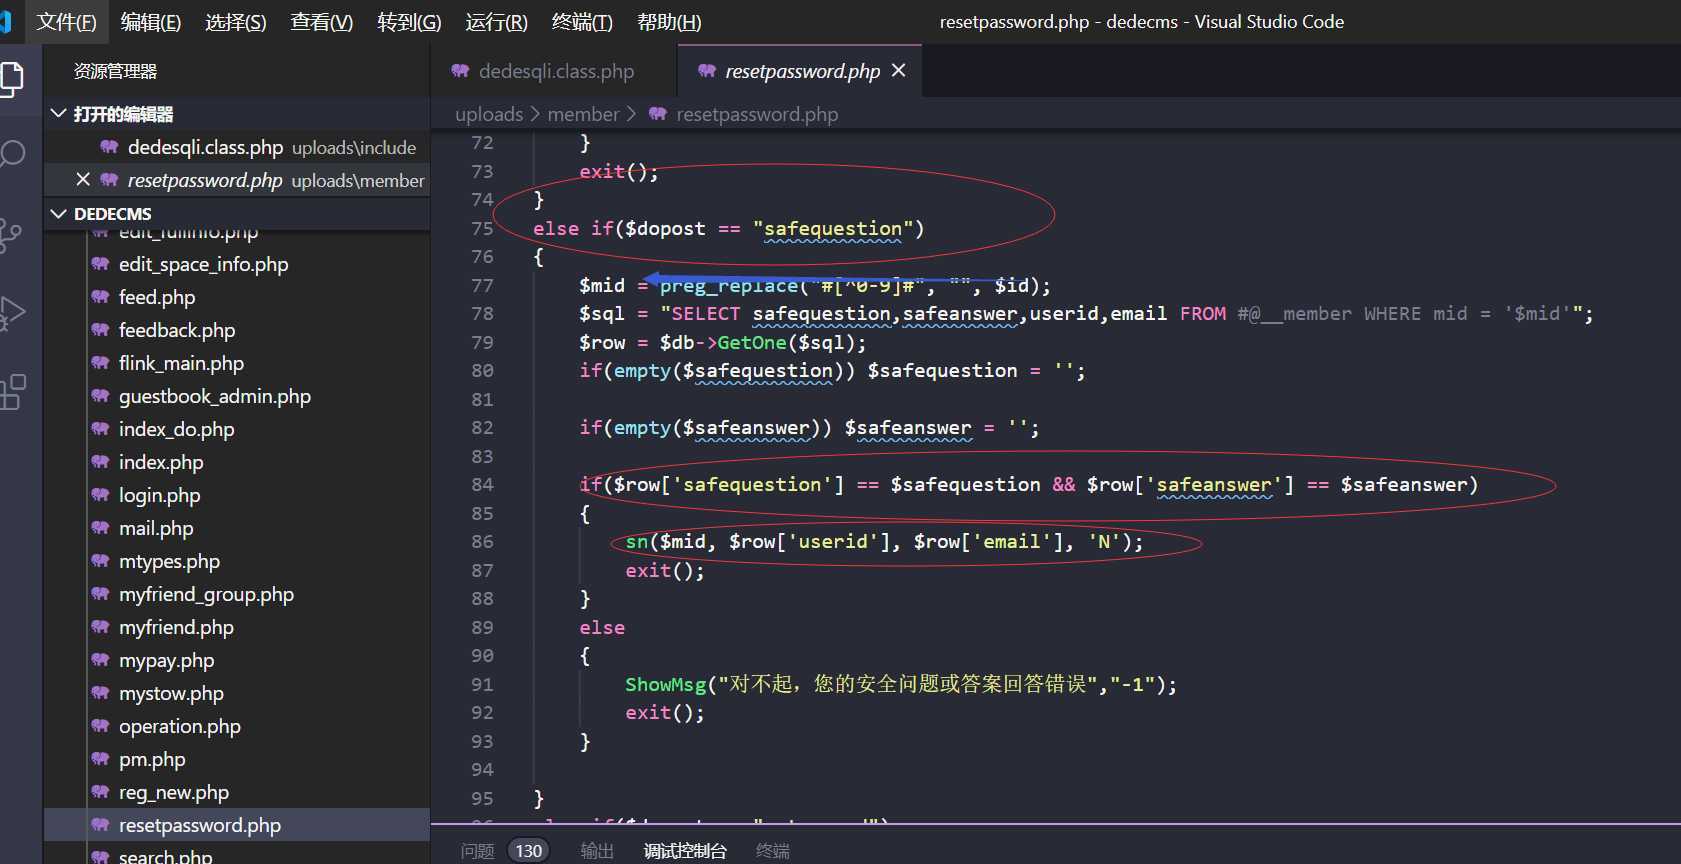Open the Extensions activity bar icon

pyautogui.click(x=12, y=392)
